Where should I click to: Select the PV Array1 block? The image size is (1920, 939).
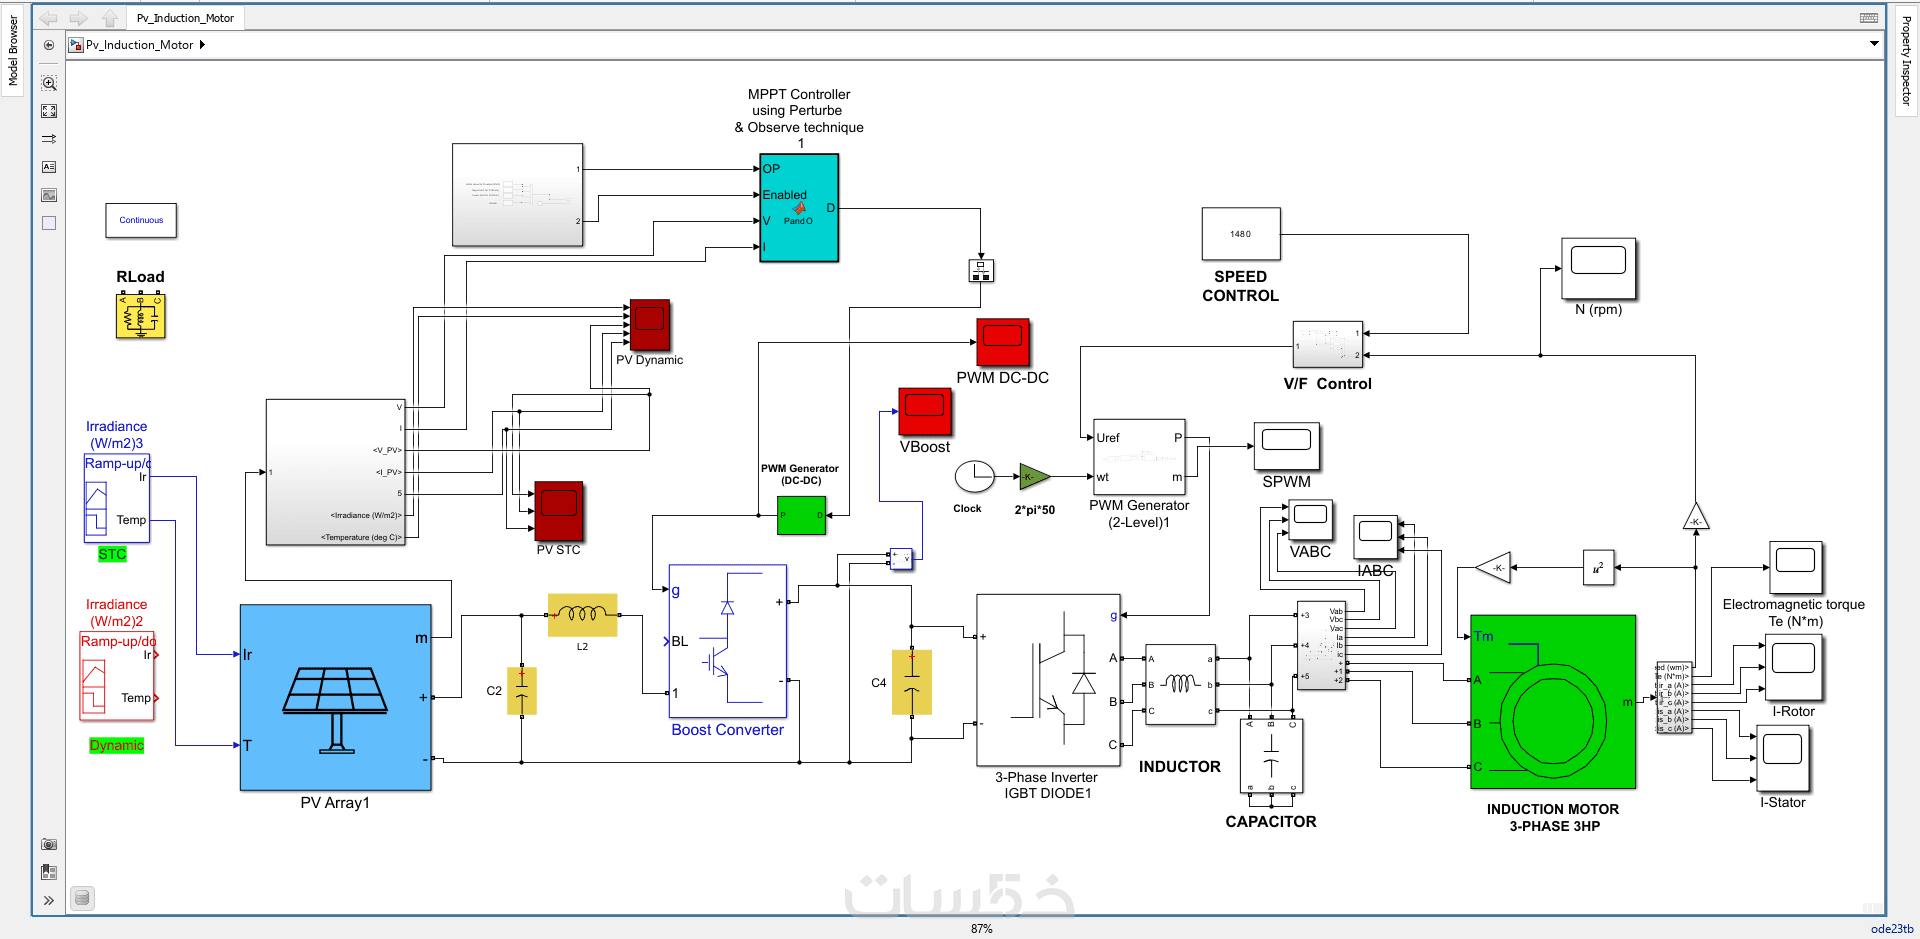[336, 698]
